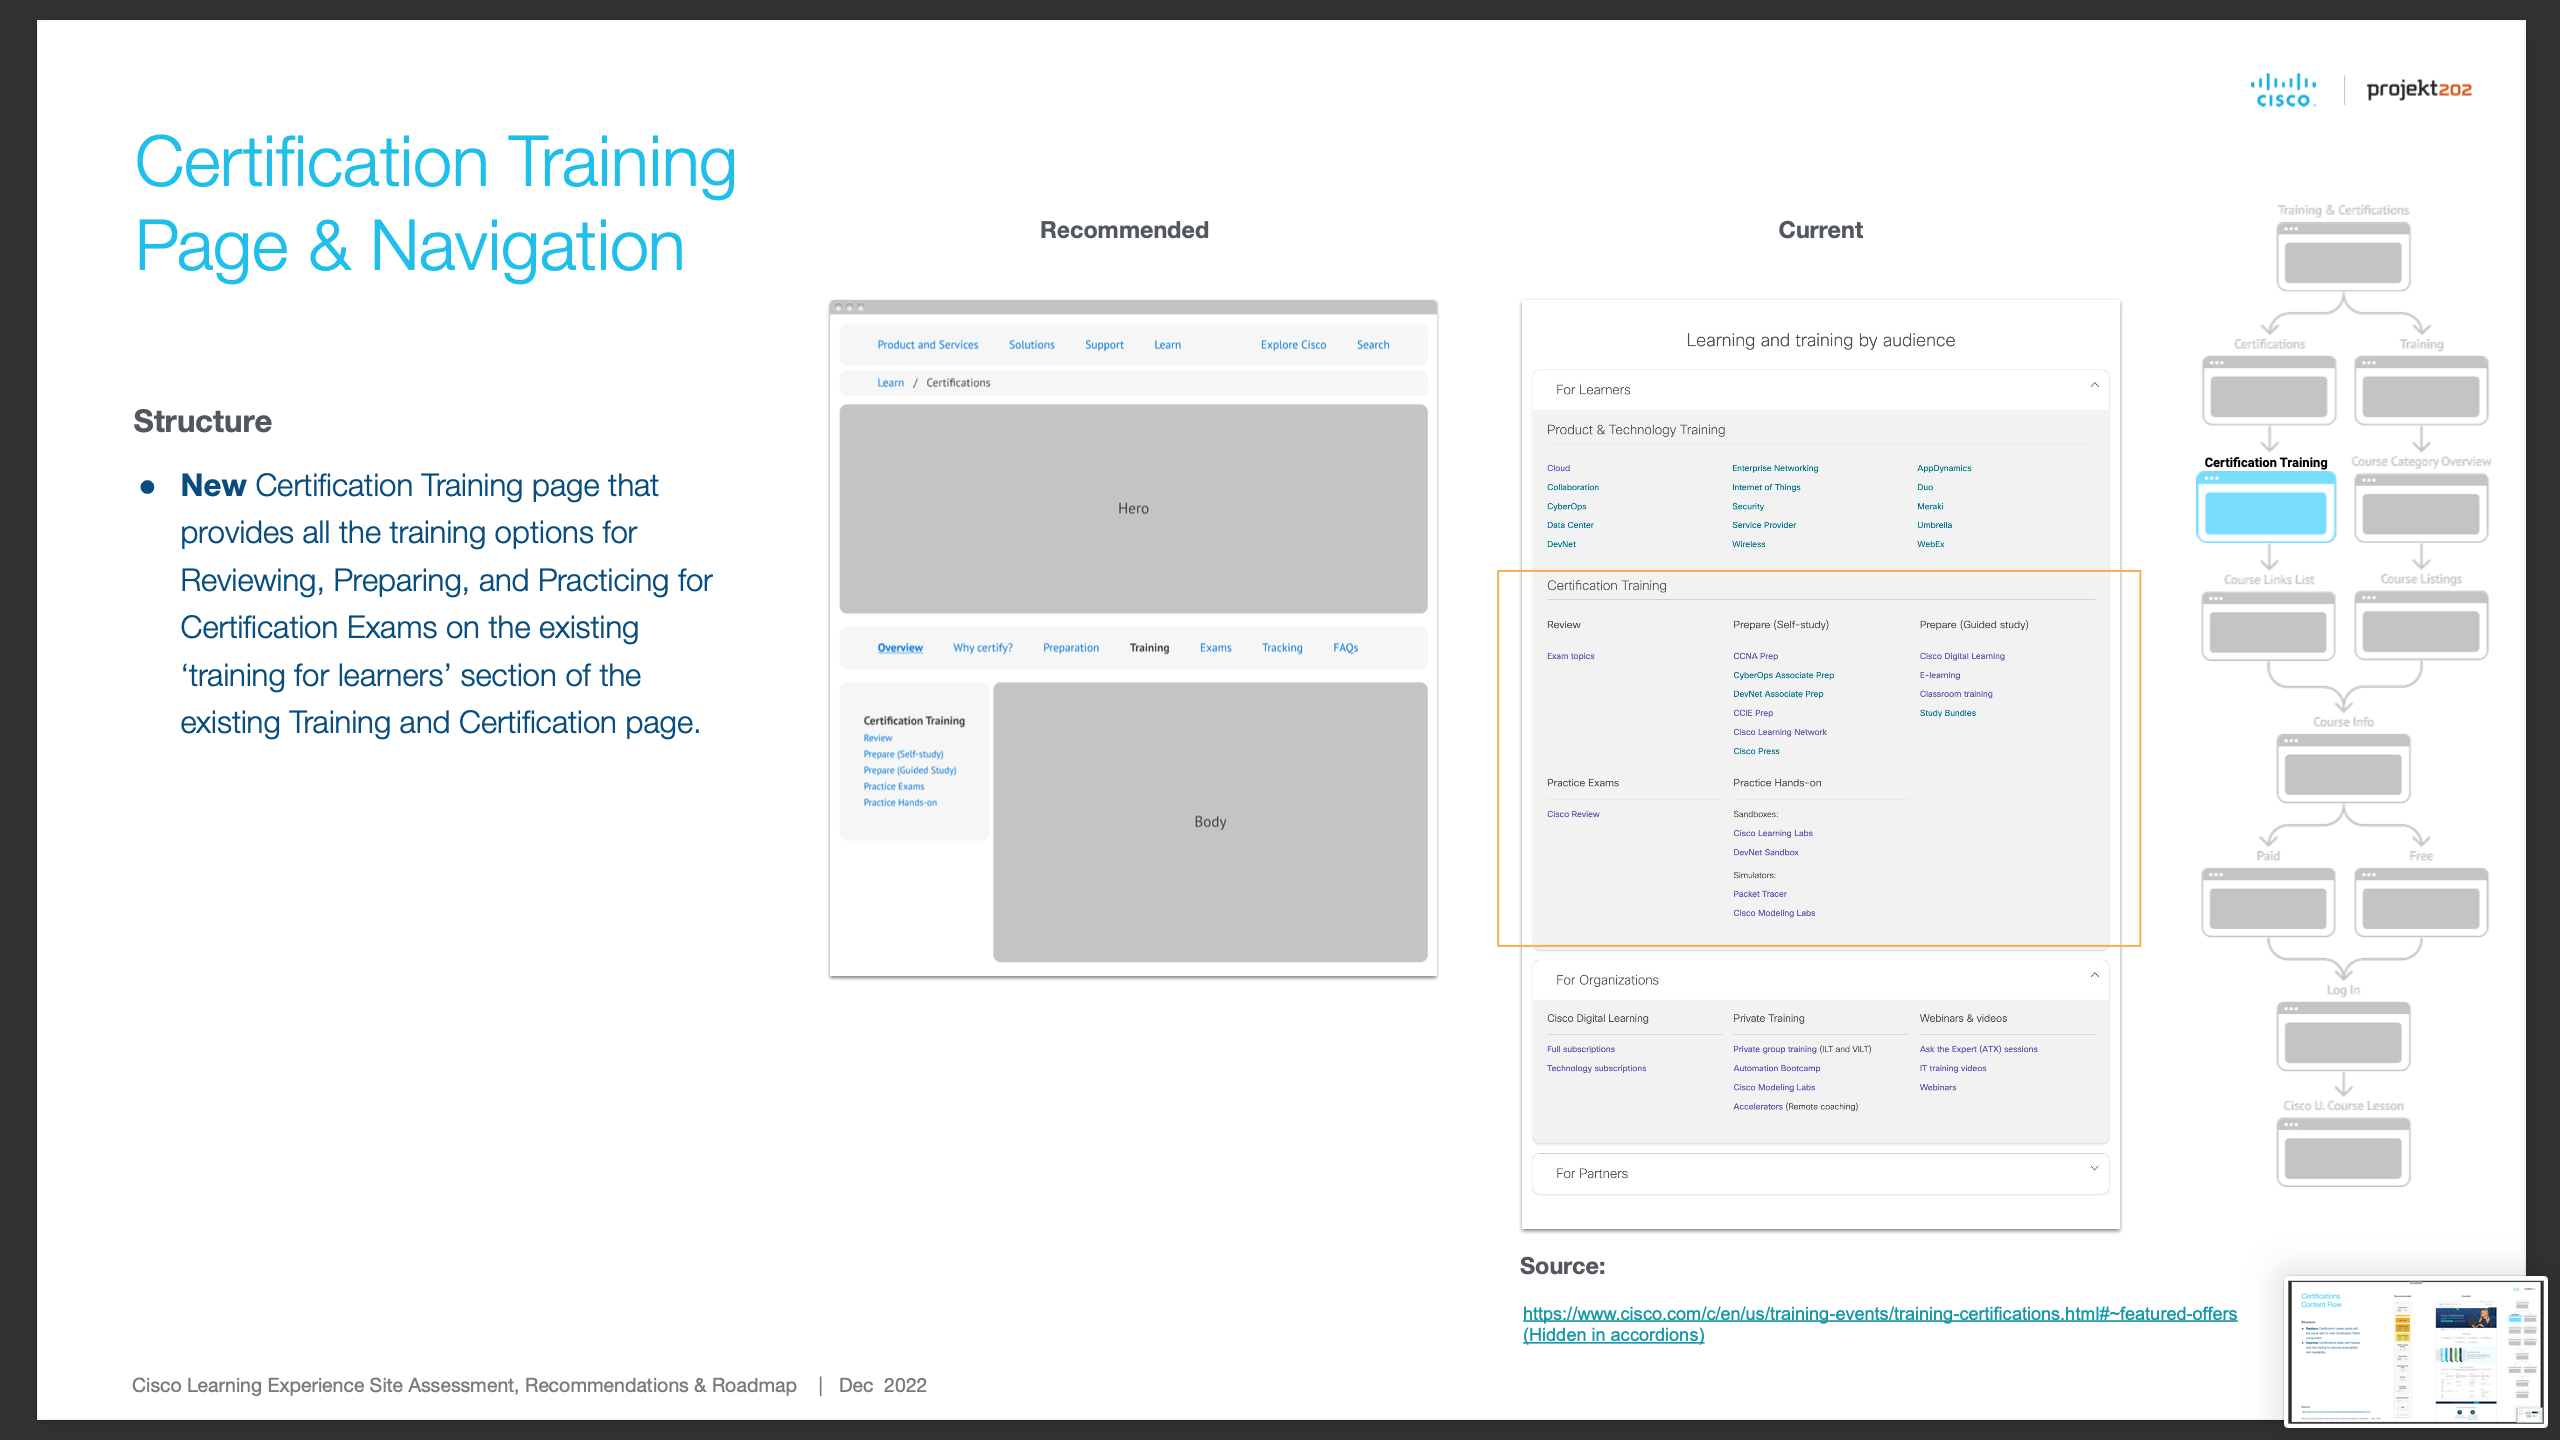Click the Packet Tracer link

pyautogui.click(x=1759, y=894)
